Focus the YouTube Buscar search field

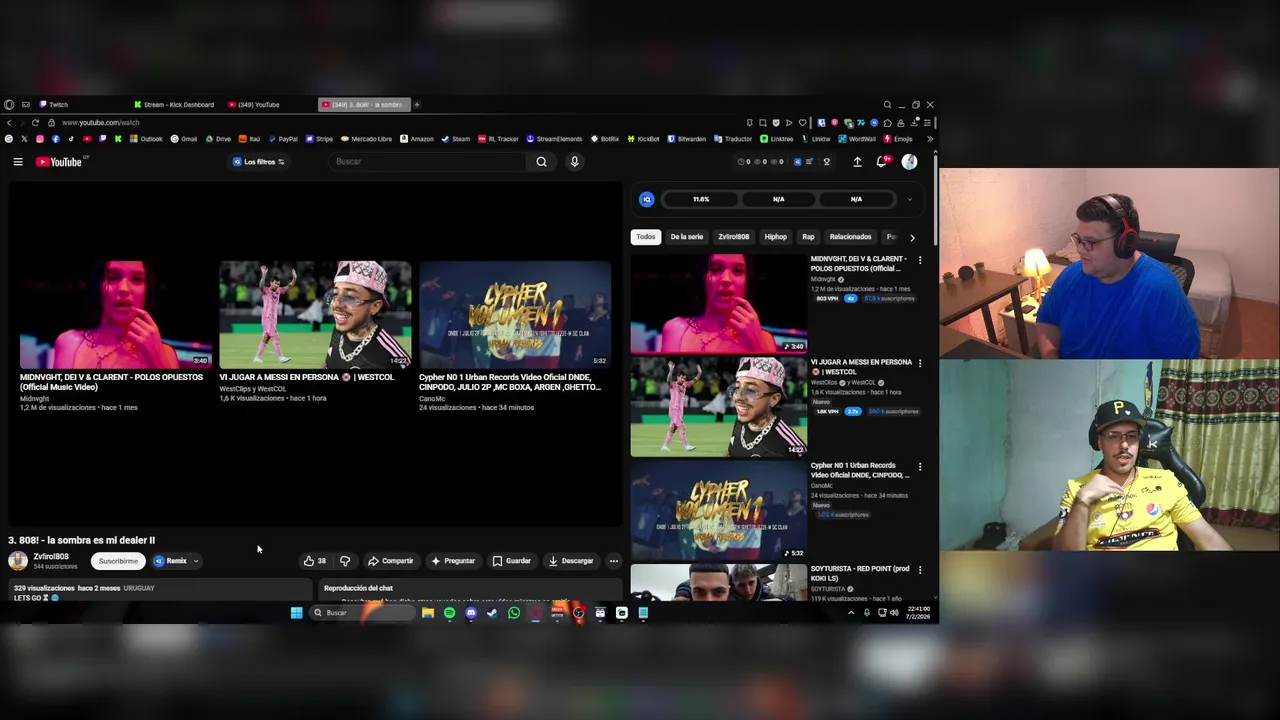[428, 162]
